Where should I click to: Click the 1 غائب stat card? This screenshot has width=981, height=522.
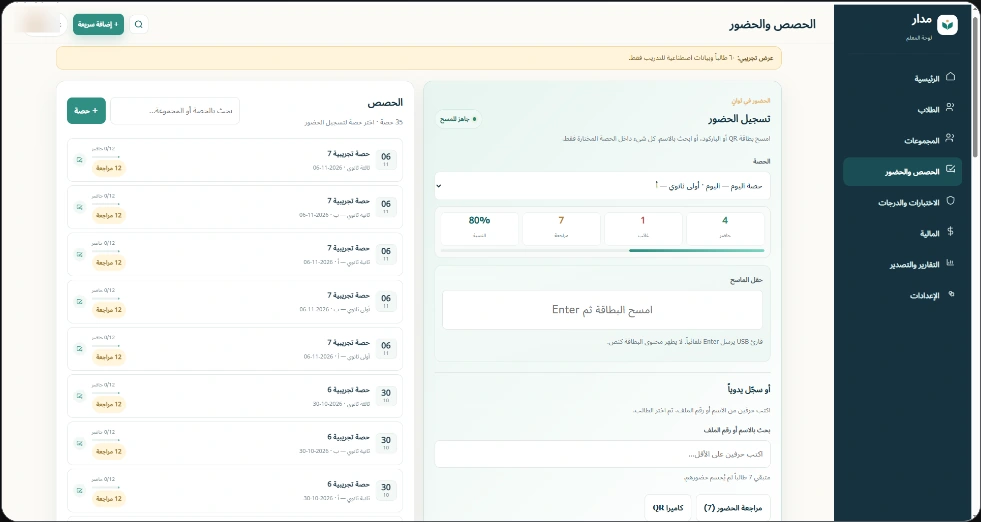(643, 228)
